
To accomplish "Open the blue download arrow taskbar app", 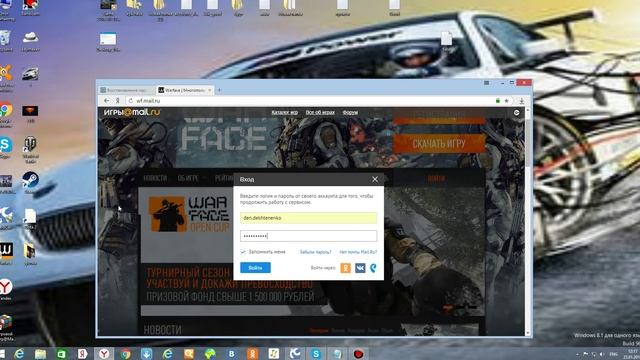I will pyautogui.click(x=147, y=354).
